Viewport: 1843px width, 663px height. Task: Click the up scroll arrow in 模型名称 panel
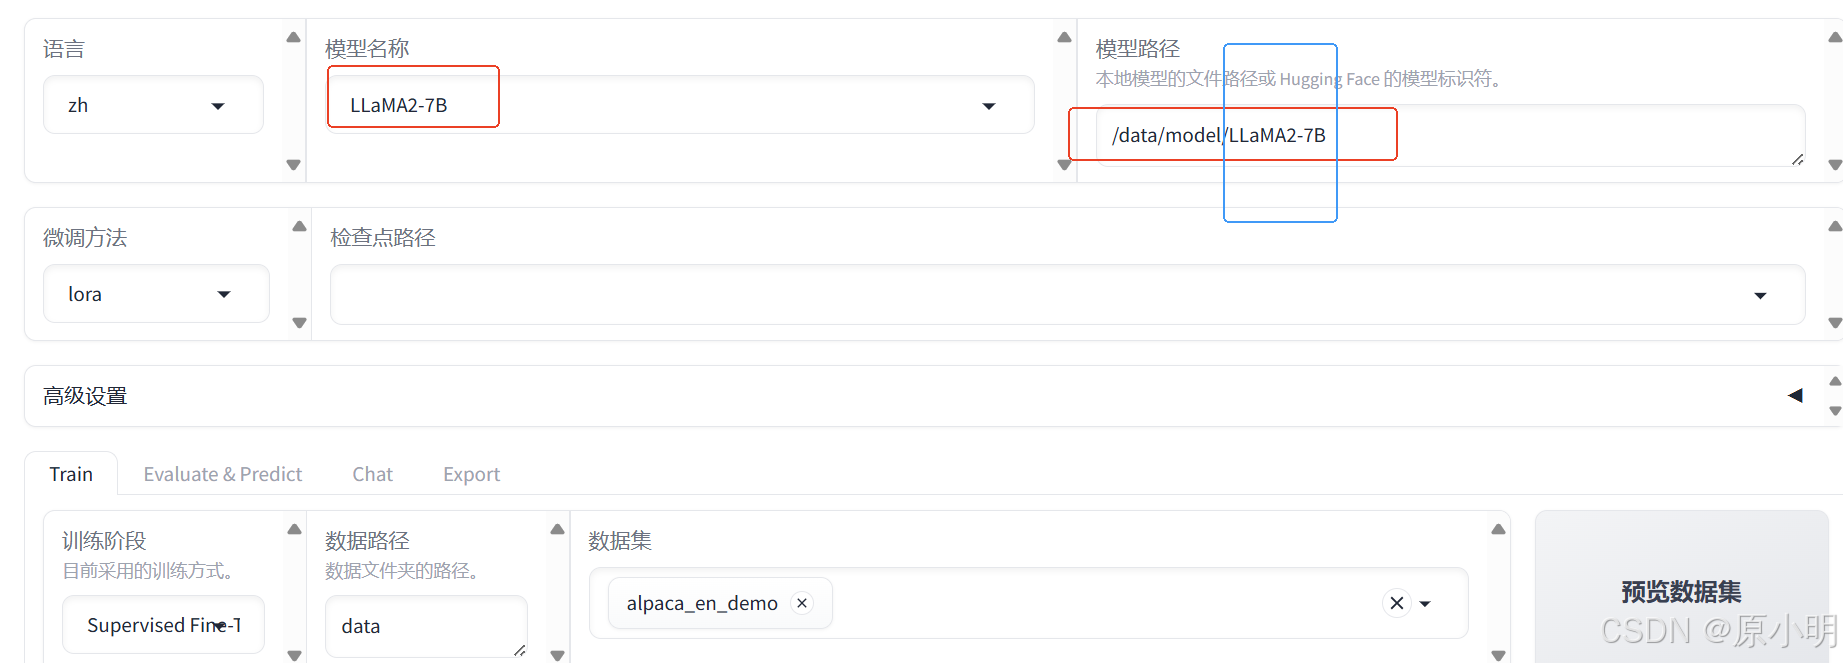pyautogui.click(x=1064, y=37)
